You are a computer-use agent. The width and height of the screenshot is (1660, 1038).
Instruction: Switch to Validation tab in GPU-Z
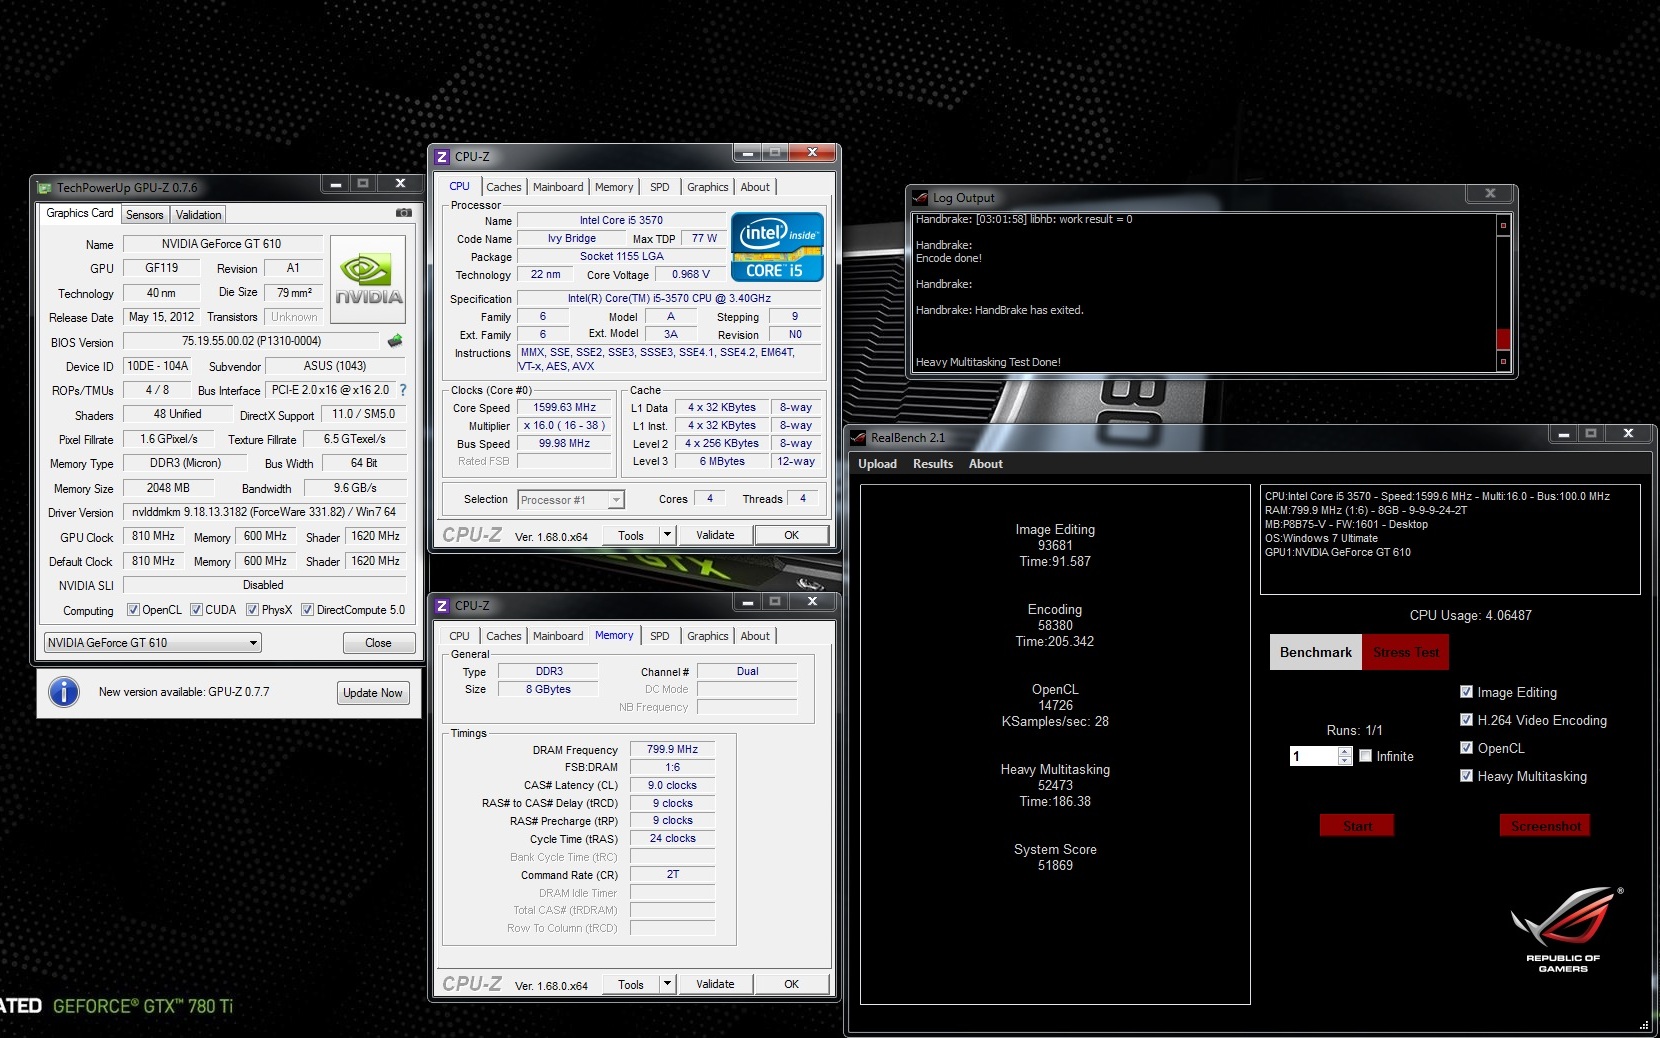coord(199,215)
